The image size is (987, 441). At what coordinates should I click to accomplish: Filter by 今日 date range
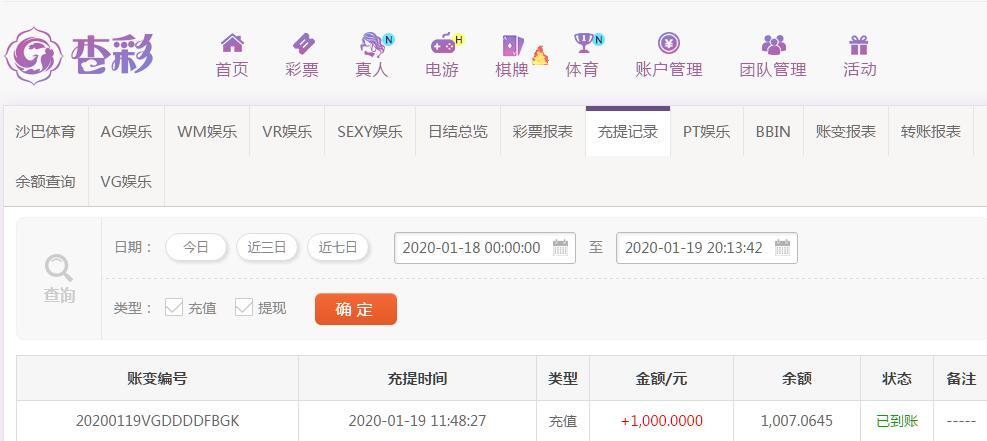[x=196, y=247]
